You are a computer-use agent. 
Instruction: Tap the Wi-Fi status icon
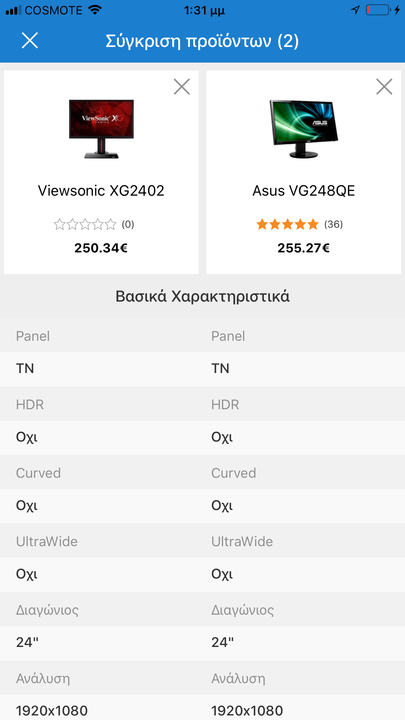pyautogui.click(x=95, y=10)
